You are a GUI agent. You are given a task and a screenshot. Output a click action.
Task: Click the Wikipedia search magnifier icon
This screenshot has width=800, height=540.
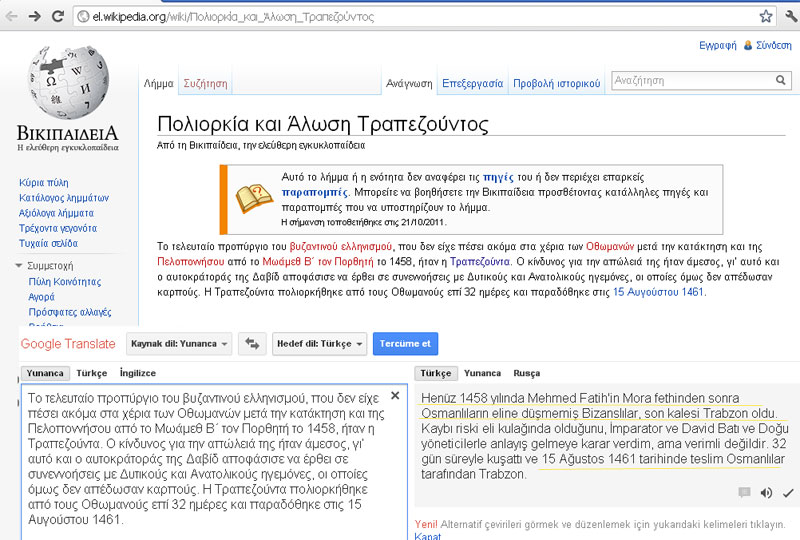tap(781, 81)
